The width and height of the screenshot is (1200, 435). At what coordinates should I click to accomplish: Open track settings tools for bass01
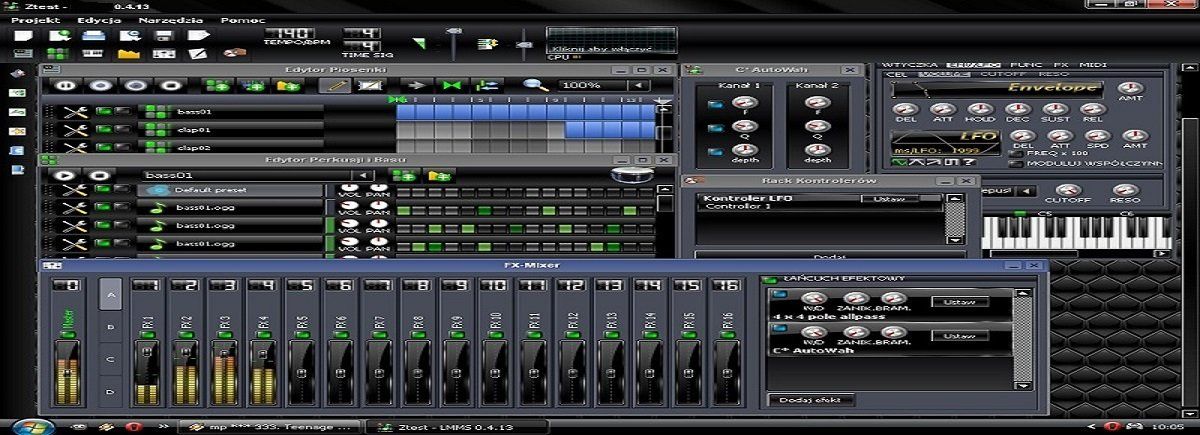click(x=74, y=112)
